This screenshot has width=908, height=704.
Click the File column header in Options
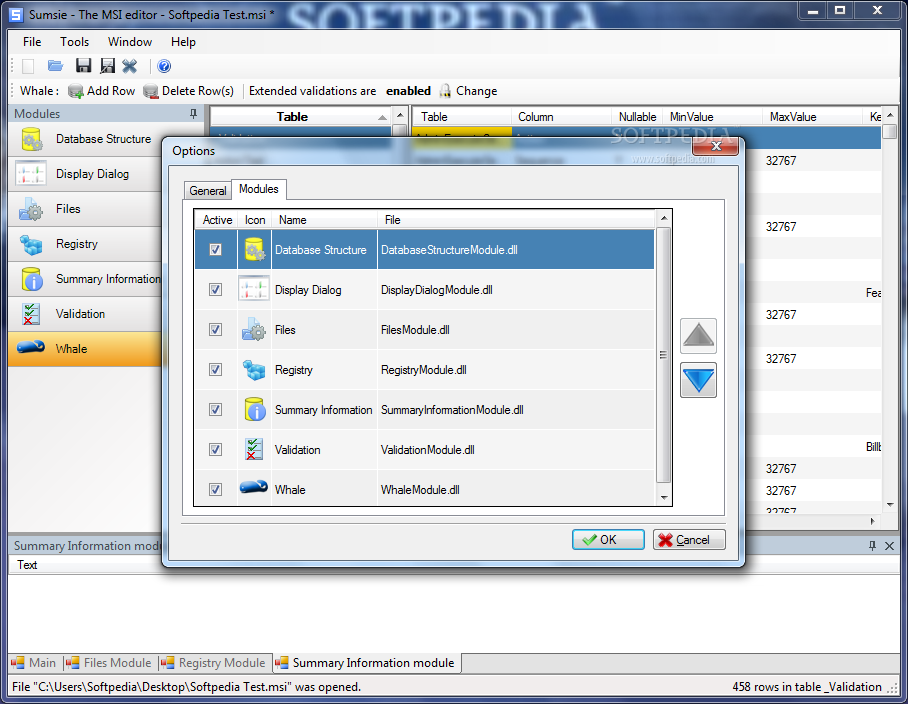coord(517,220)
